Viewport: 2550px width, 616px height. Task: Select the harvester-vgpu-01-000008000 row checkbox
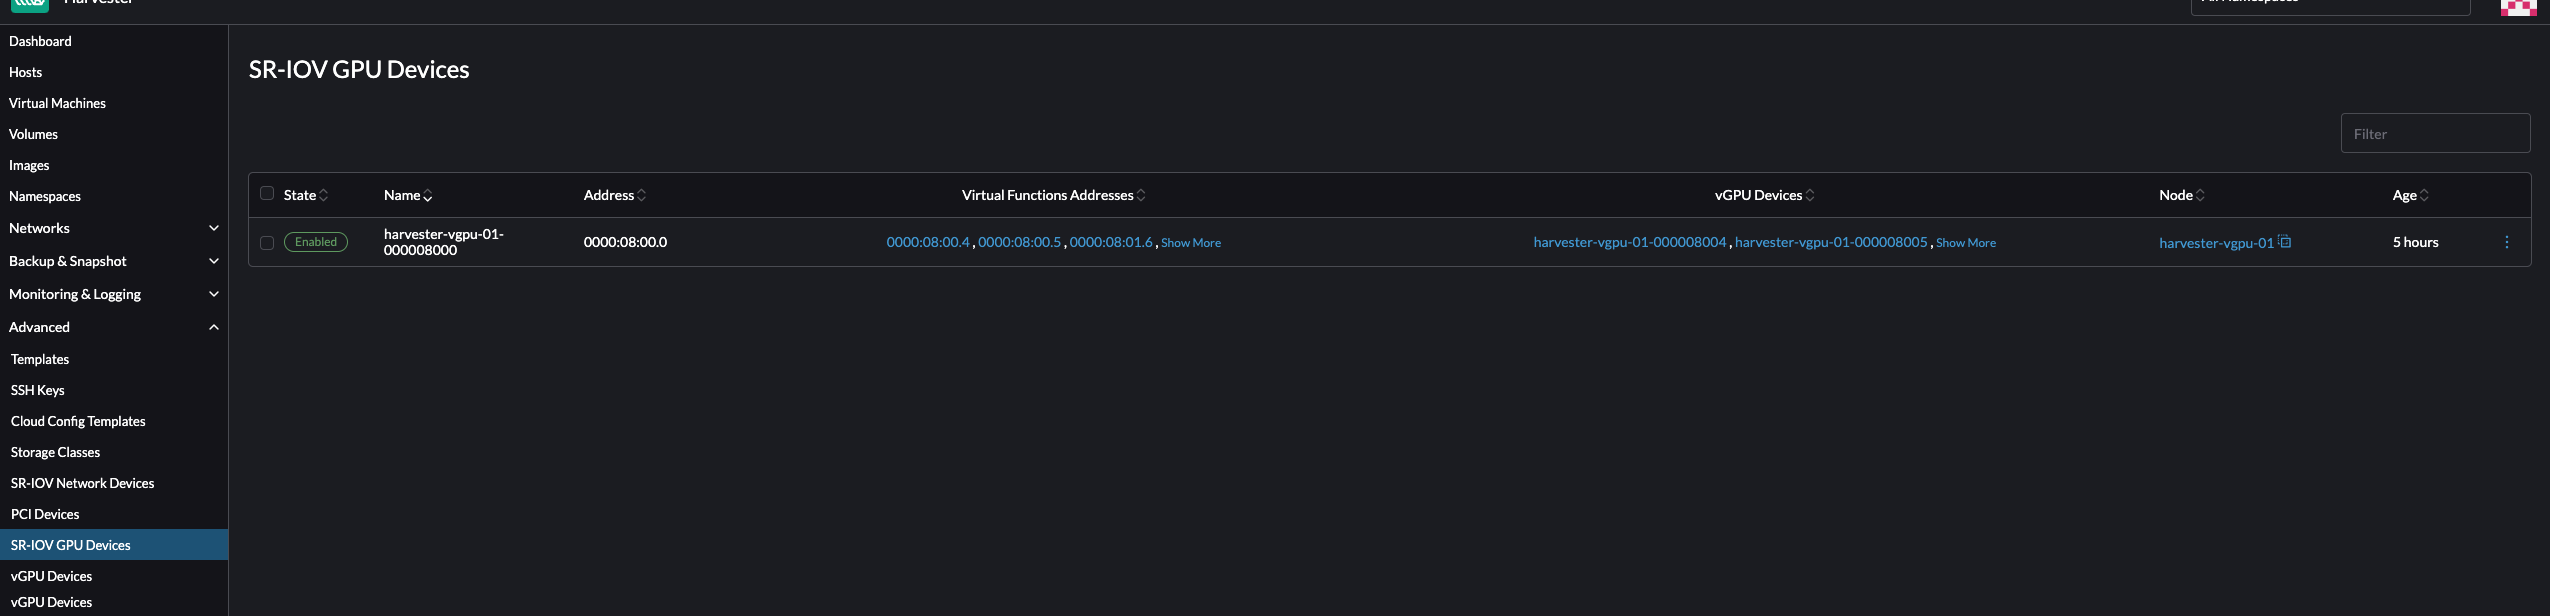[267, 243]
